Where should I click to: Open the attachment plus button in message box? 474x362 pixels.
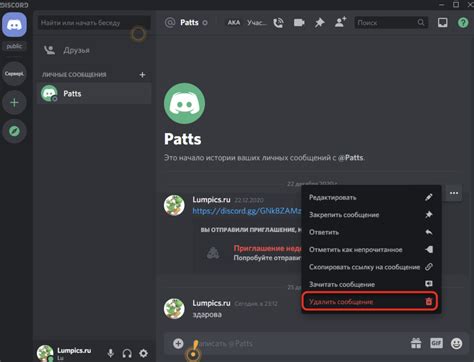pos(178,343)
